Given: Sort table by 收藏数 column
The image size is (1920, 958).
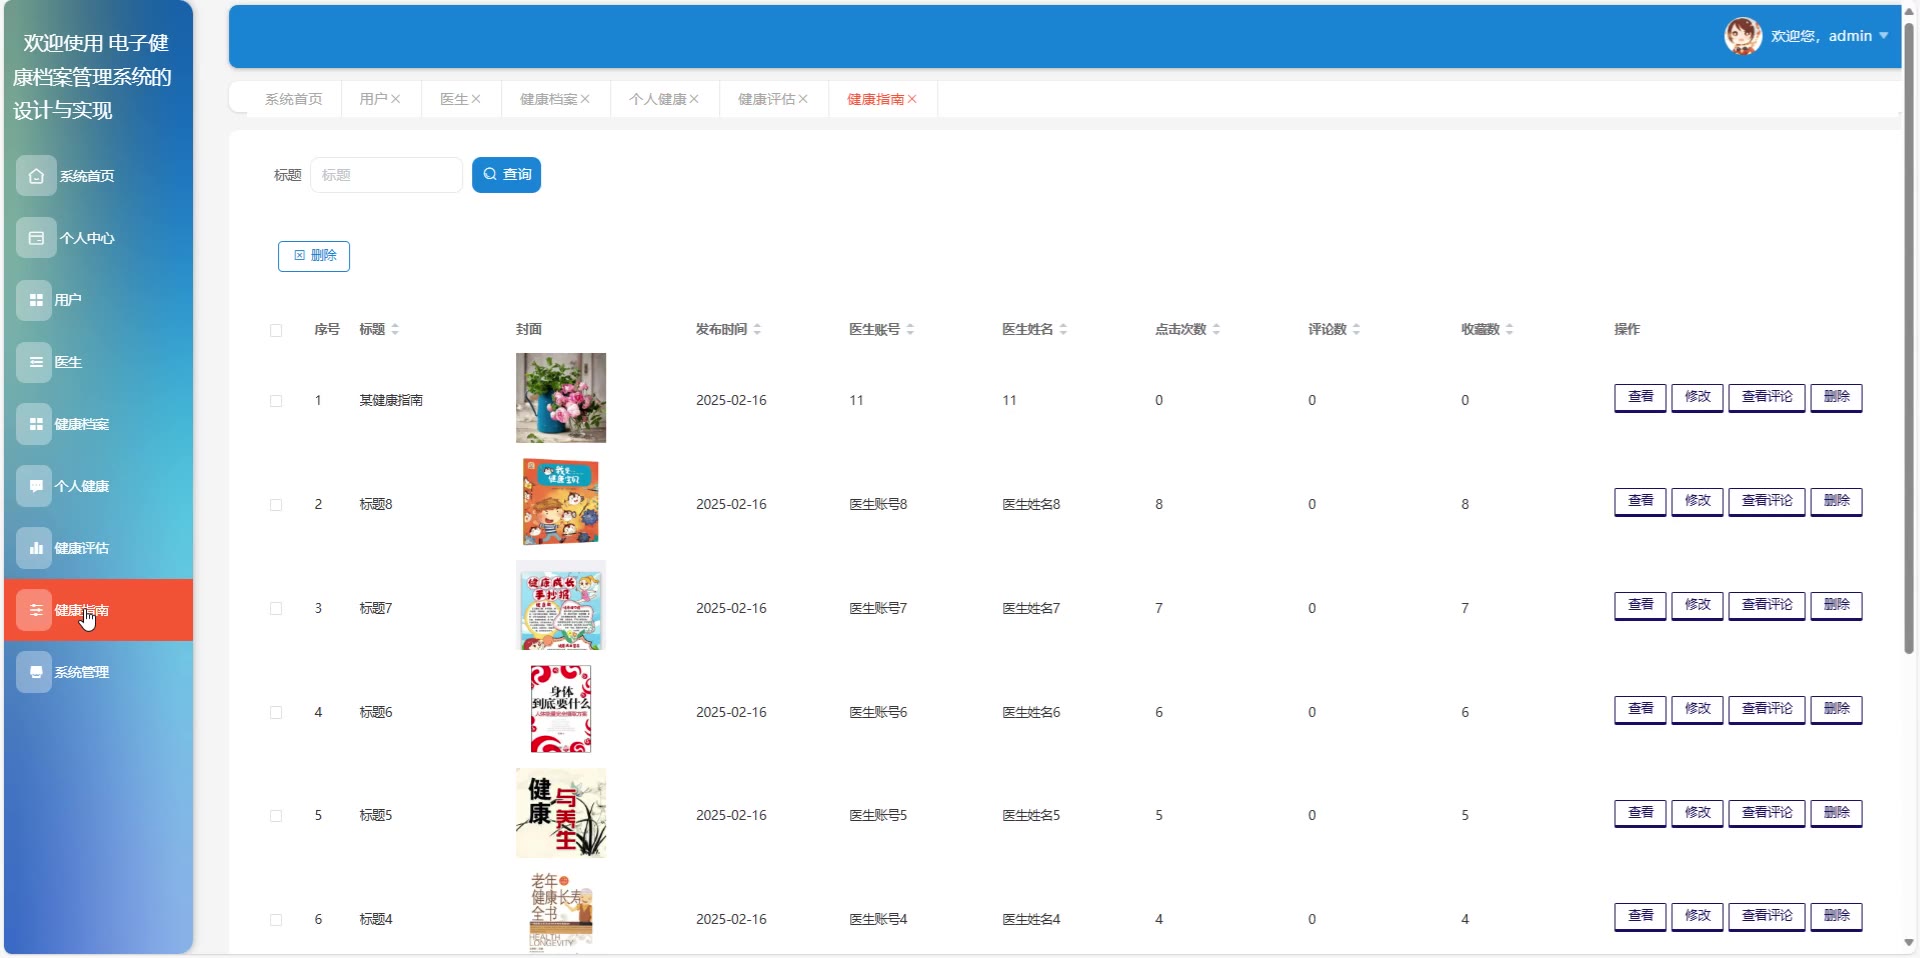Looking at the screenshot, I should [1509, 329].
